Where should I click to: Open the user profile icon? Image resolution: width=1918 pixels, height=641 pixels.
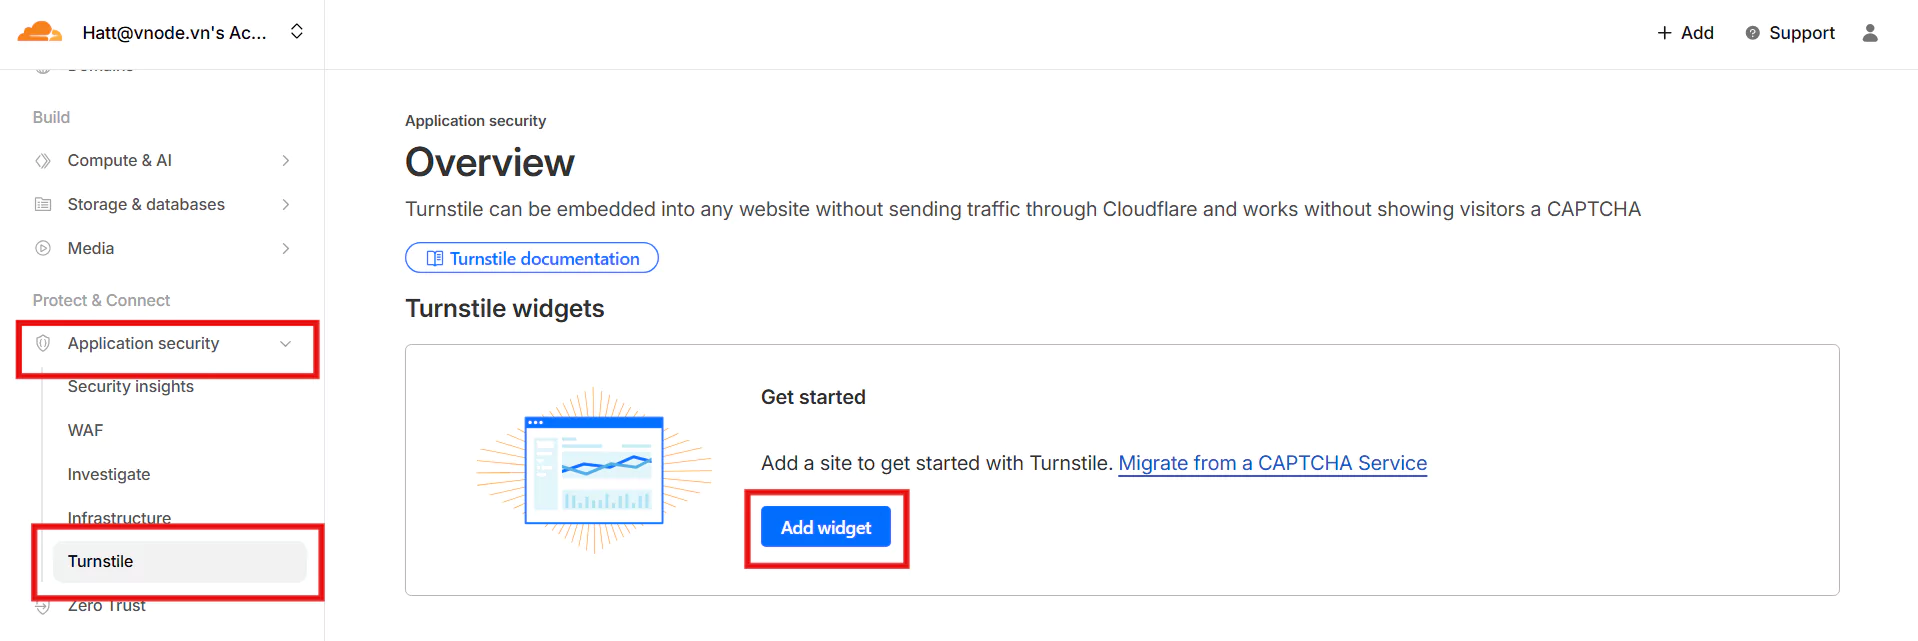1870,33
